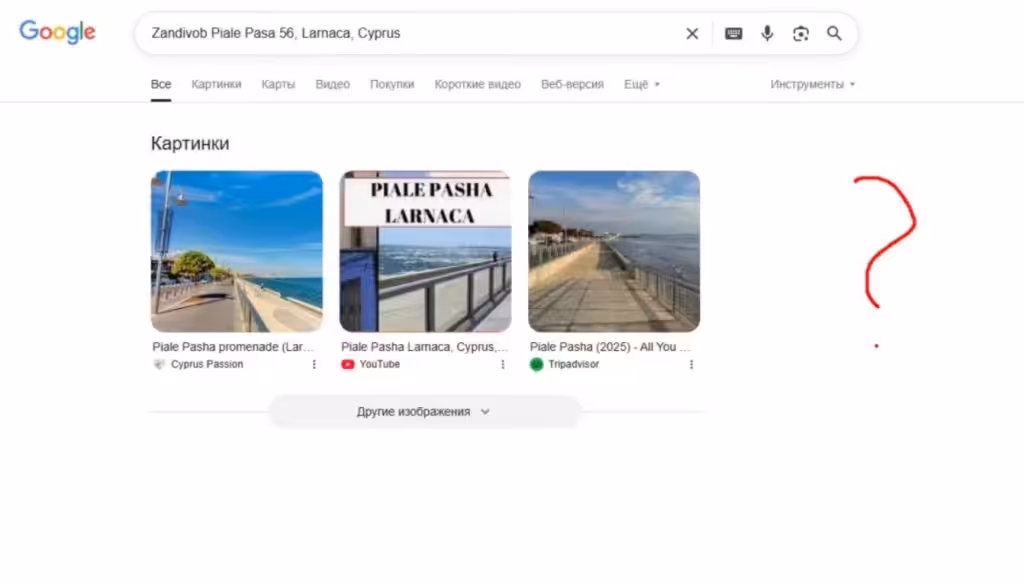Switch to the Картинки tab

point(216,84)
